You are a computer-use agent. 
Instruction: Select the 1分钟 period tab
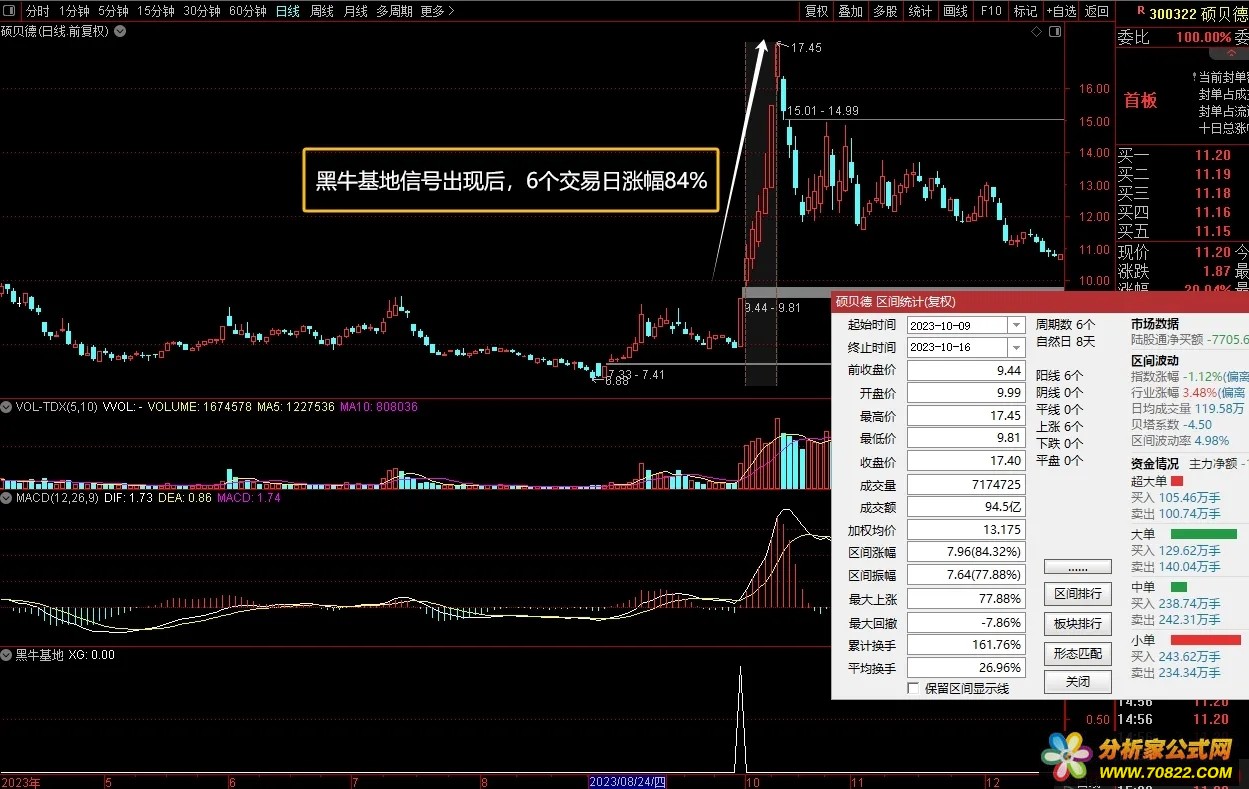74,11
